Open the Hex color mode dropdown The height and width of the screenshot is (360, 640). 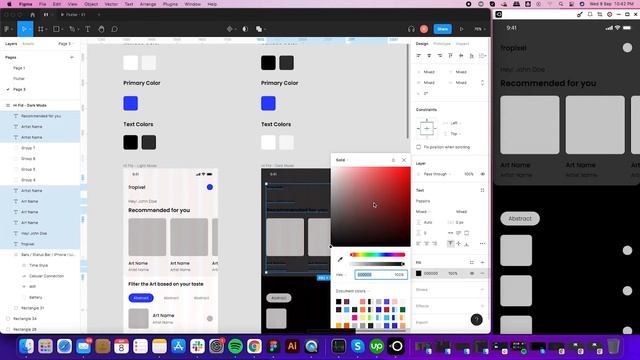[x=341, y=275]
